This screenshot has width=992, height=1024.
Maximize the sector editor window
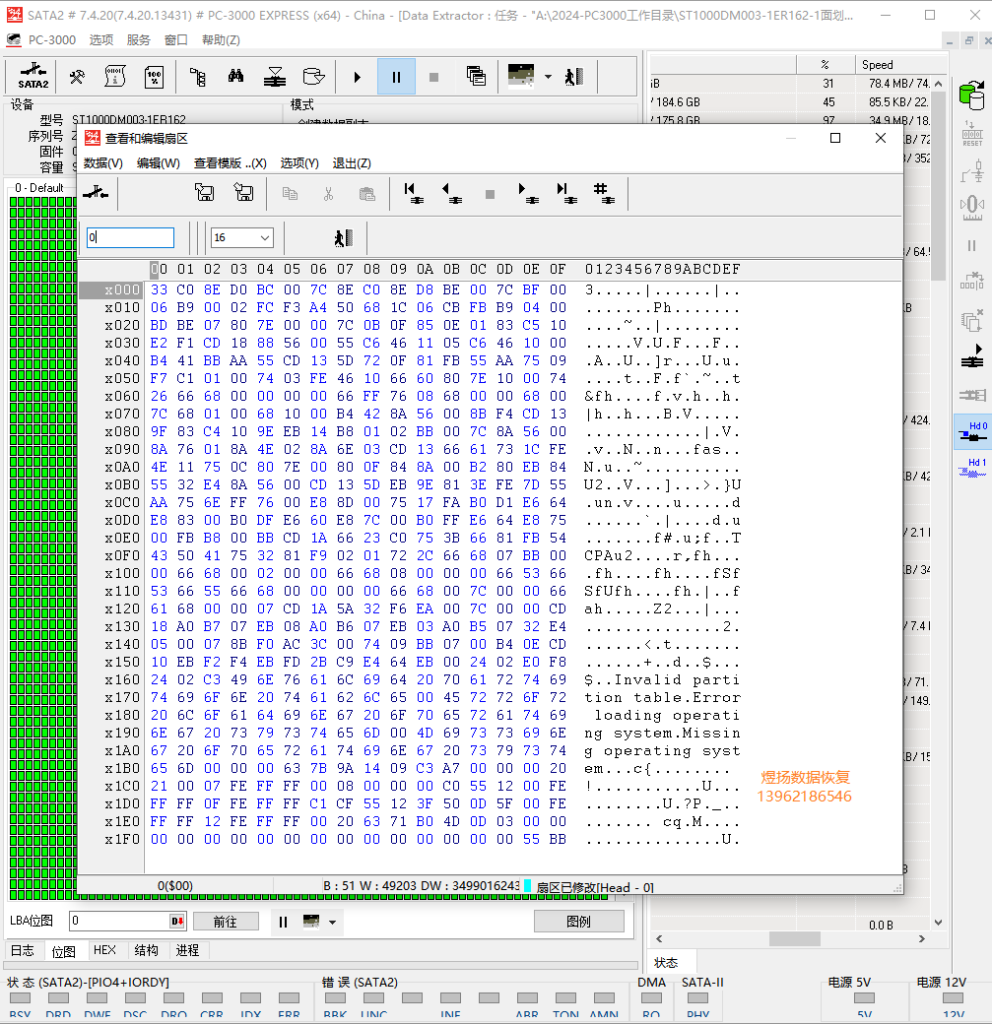coord(835,138)
